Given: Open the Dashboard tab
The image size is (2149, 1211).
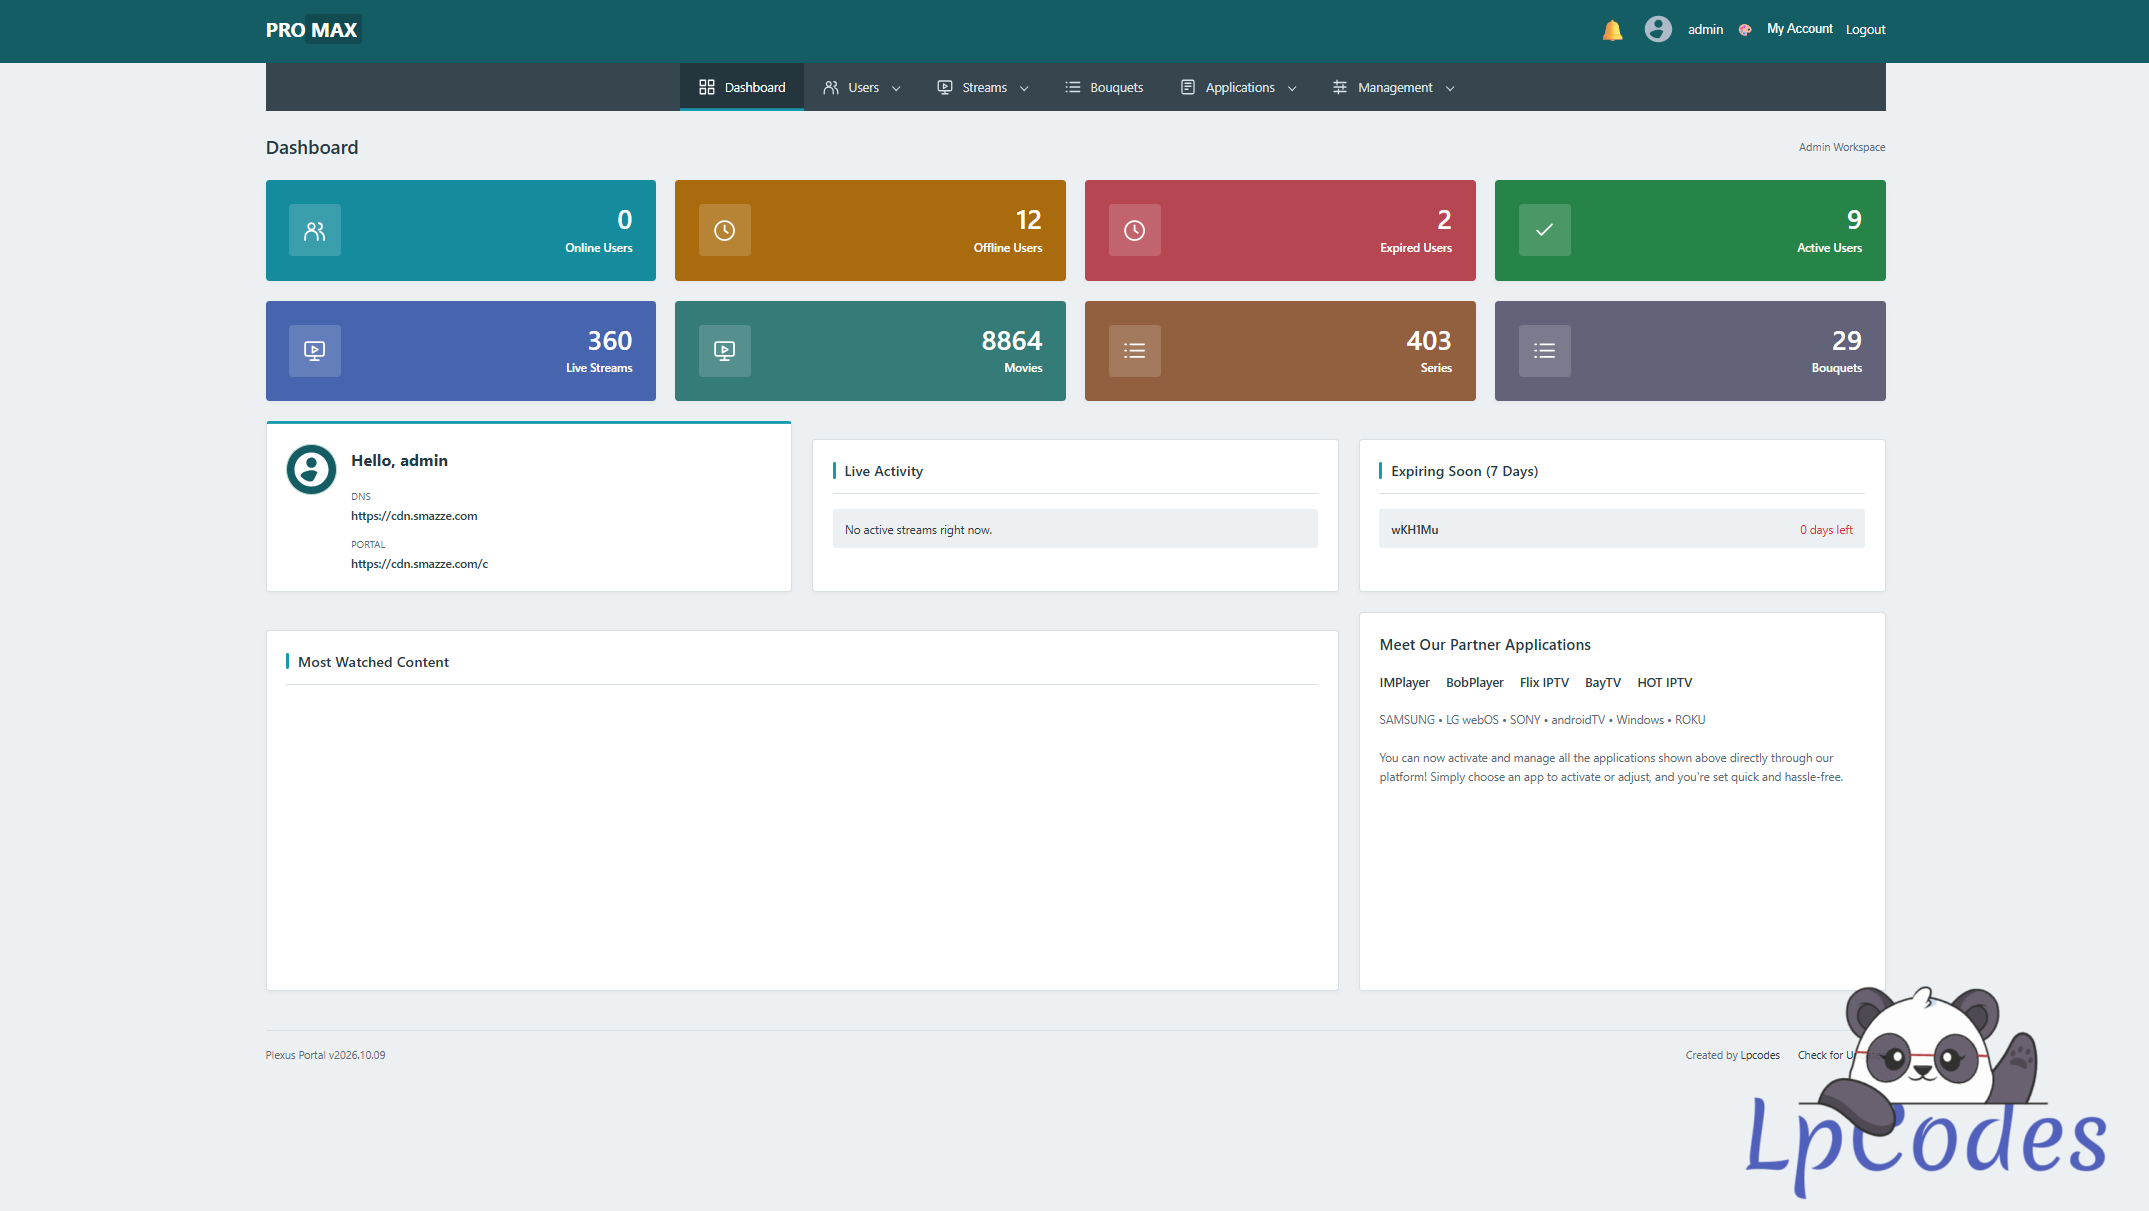Looking at the screenshot, I should click(x=742, y=87).
